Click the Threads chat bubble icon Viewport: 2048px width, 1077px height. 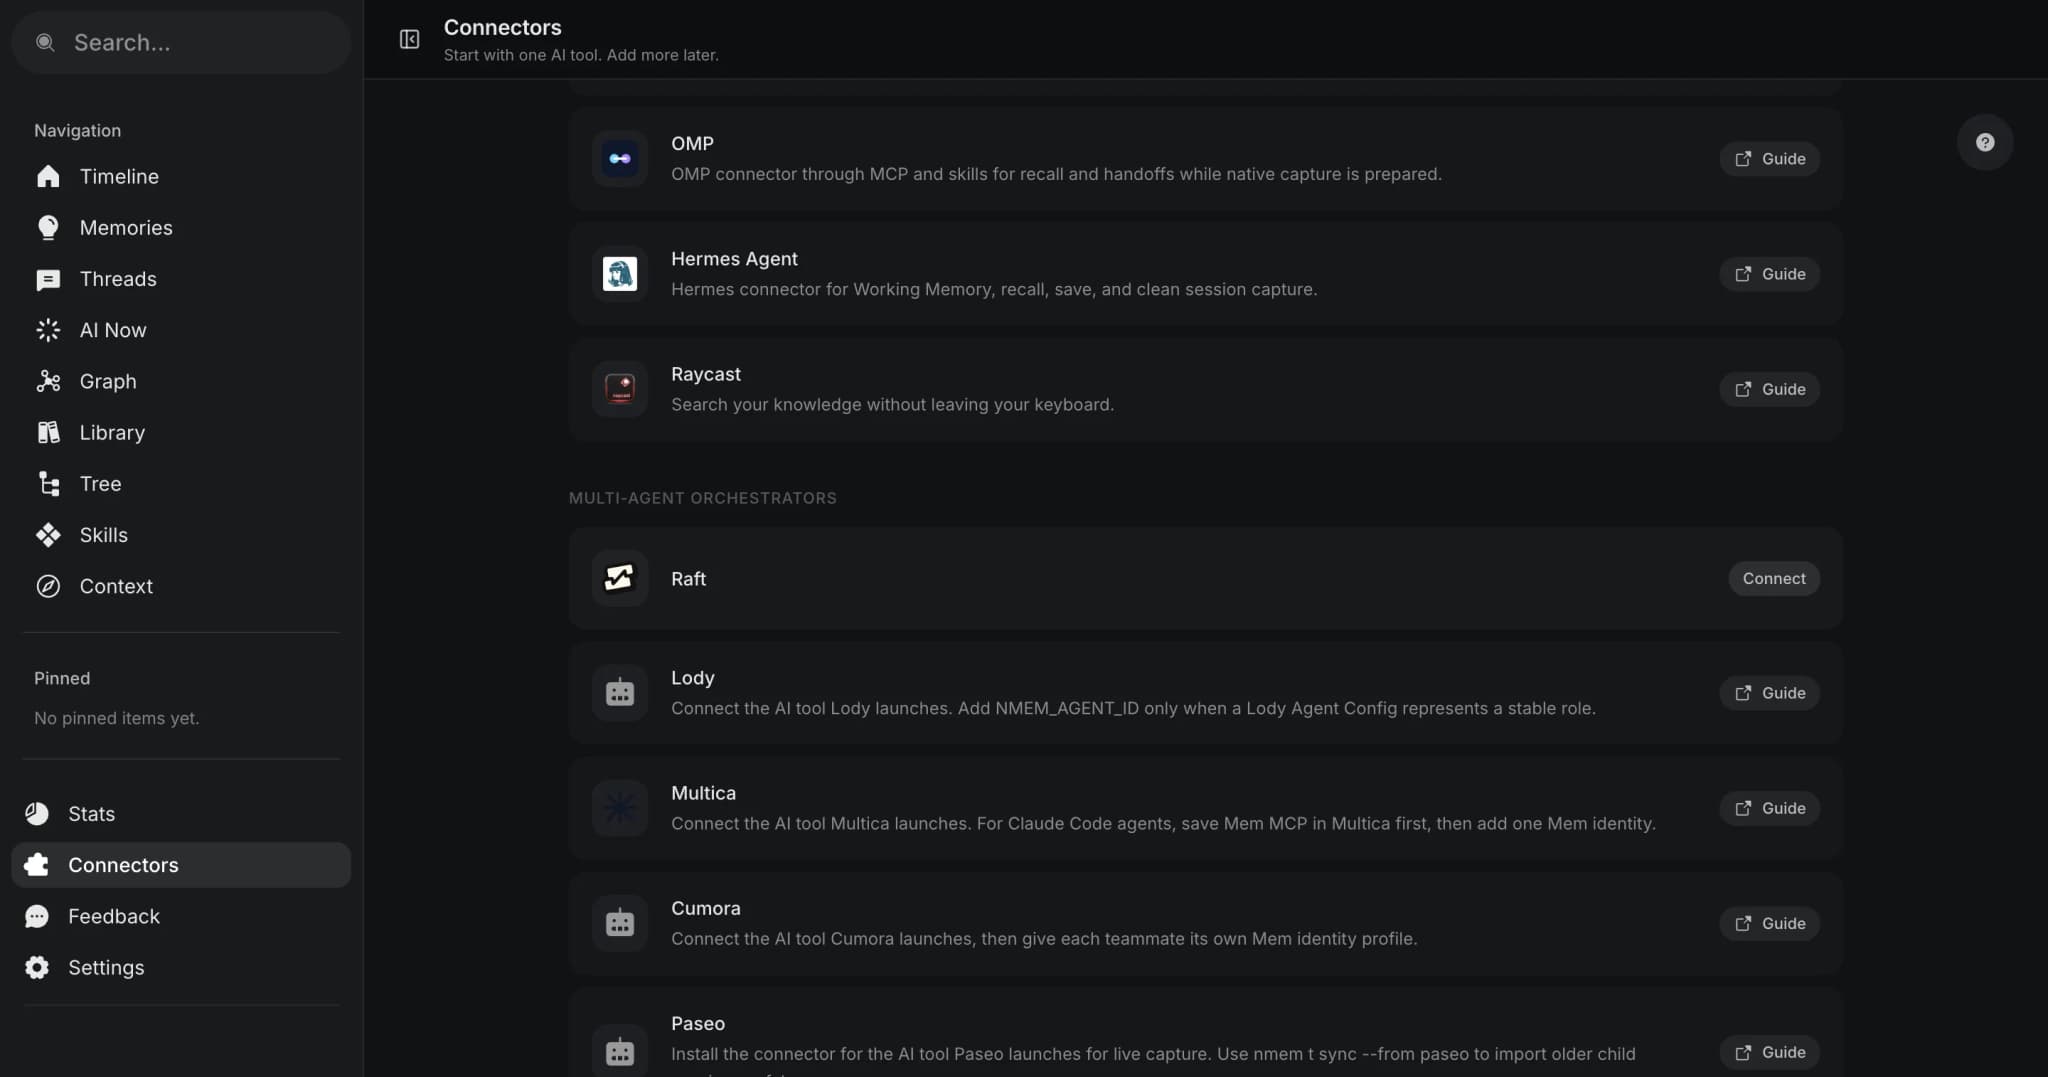(x=48, y=279)
